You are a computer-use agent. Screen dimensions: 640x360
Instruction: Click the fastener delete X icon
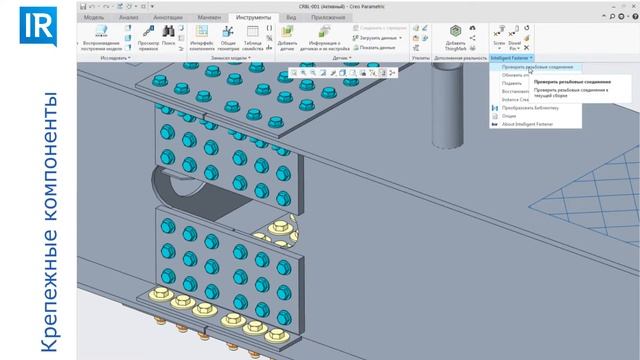coord(527,48)
